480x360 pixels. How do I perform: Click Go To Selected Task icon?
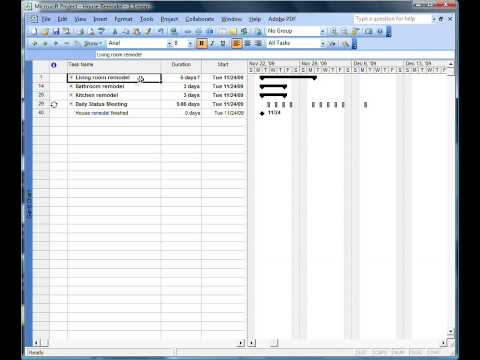356,31
